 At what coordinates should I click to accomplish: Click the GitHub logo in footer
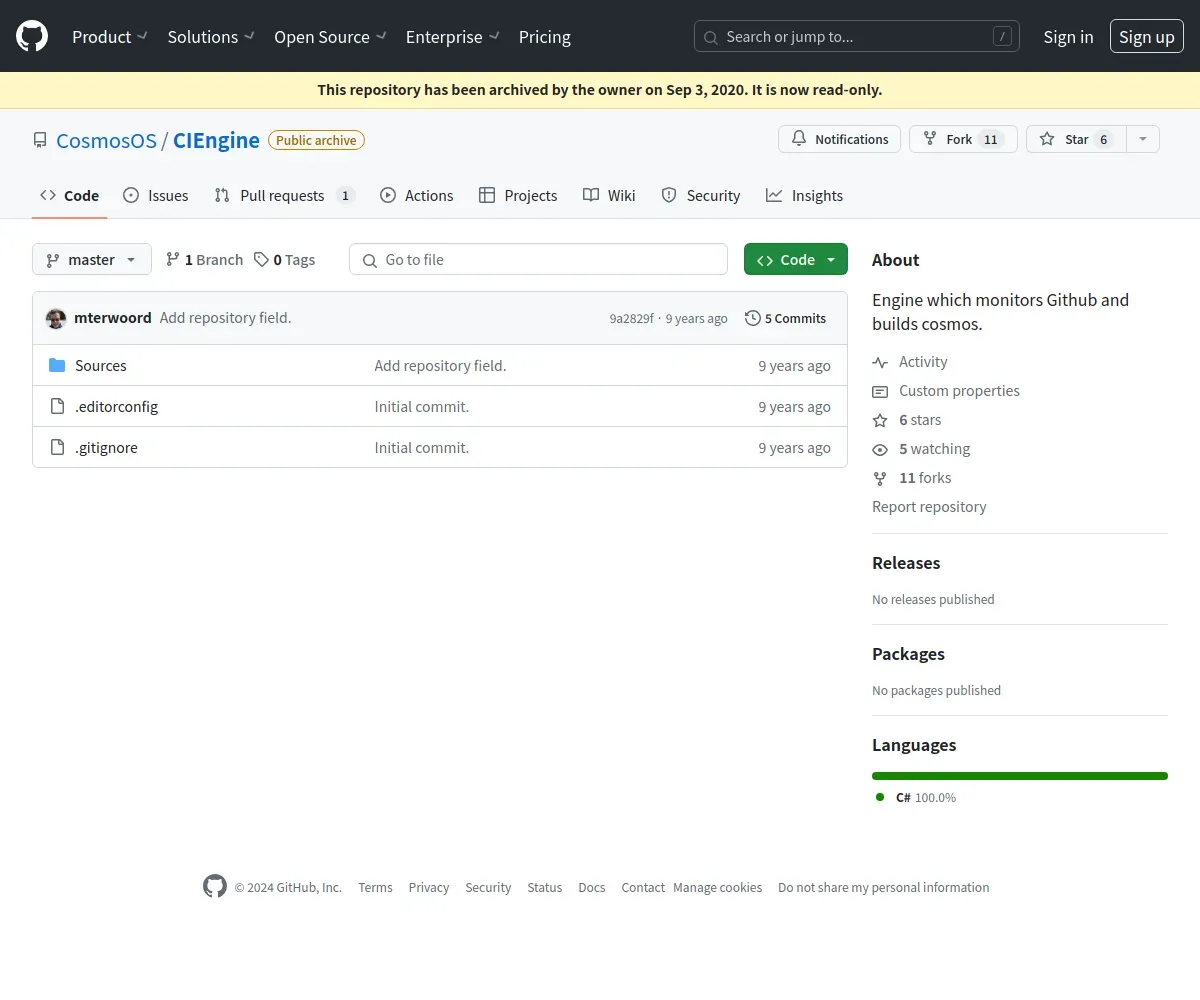(x=215, y=887)
